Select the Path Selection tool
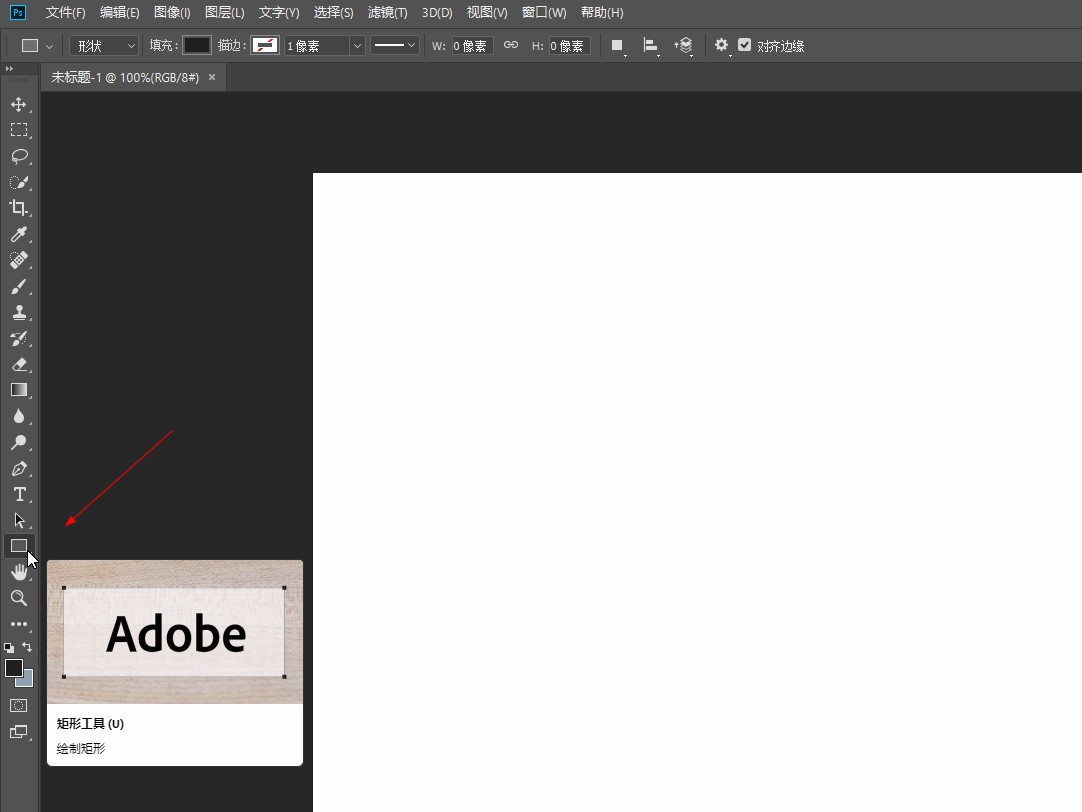 pos(19,520)
